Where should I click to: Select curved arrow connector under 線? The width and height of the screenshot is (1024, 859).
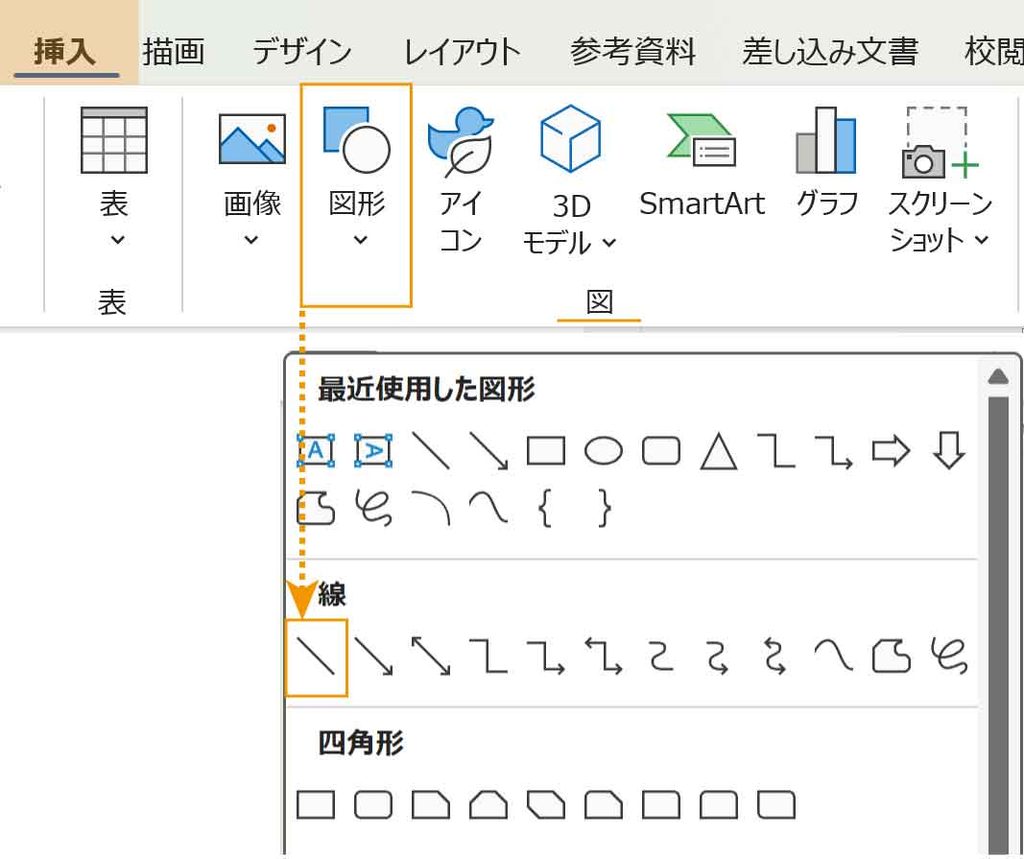(x=718, y=656)
